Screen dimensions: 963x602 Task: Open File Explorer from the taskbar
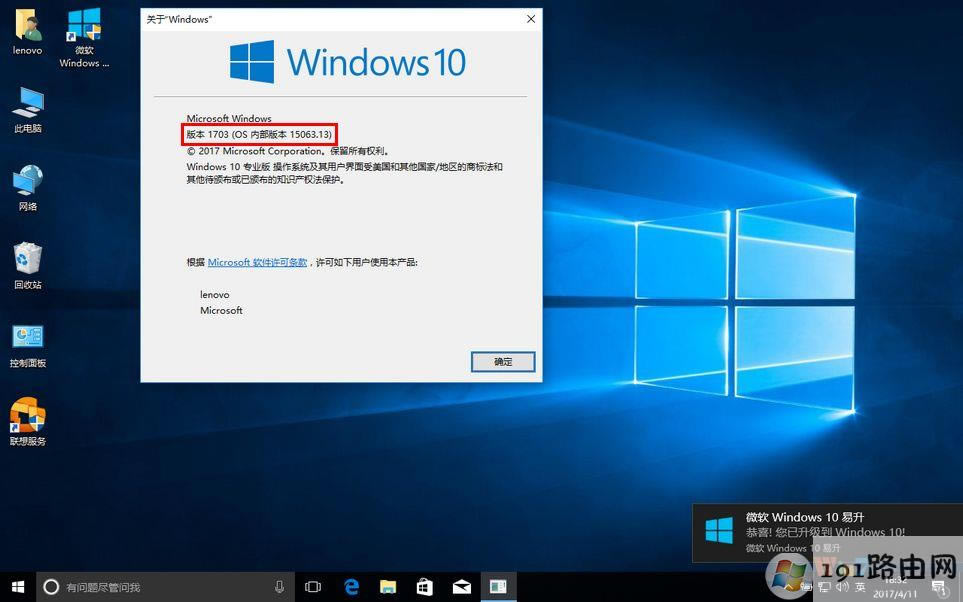[x=388, y=587]
